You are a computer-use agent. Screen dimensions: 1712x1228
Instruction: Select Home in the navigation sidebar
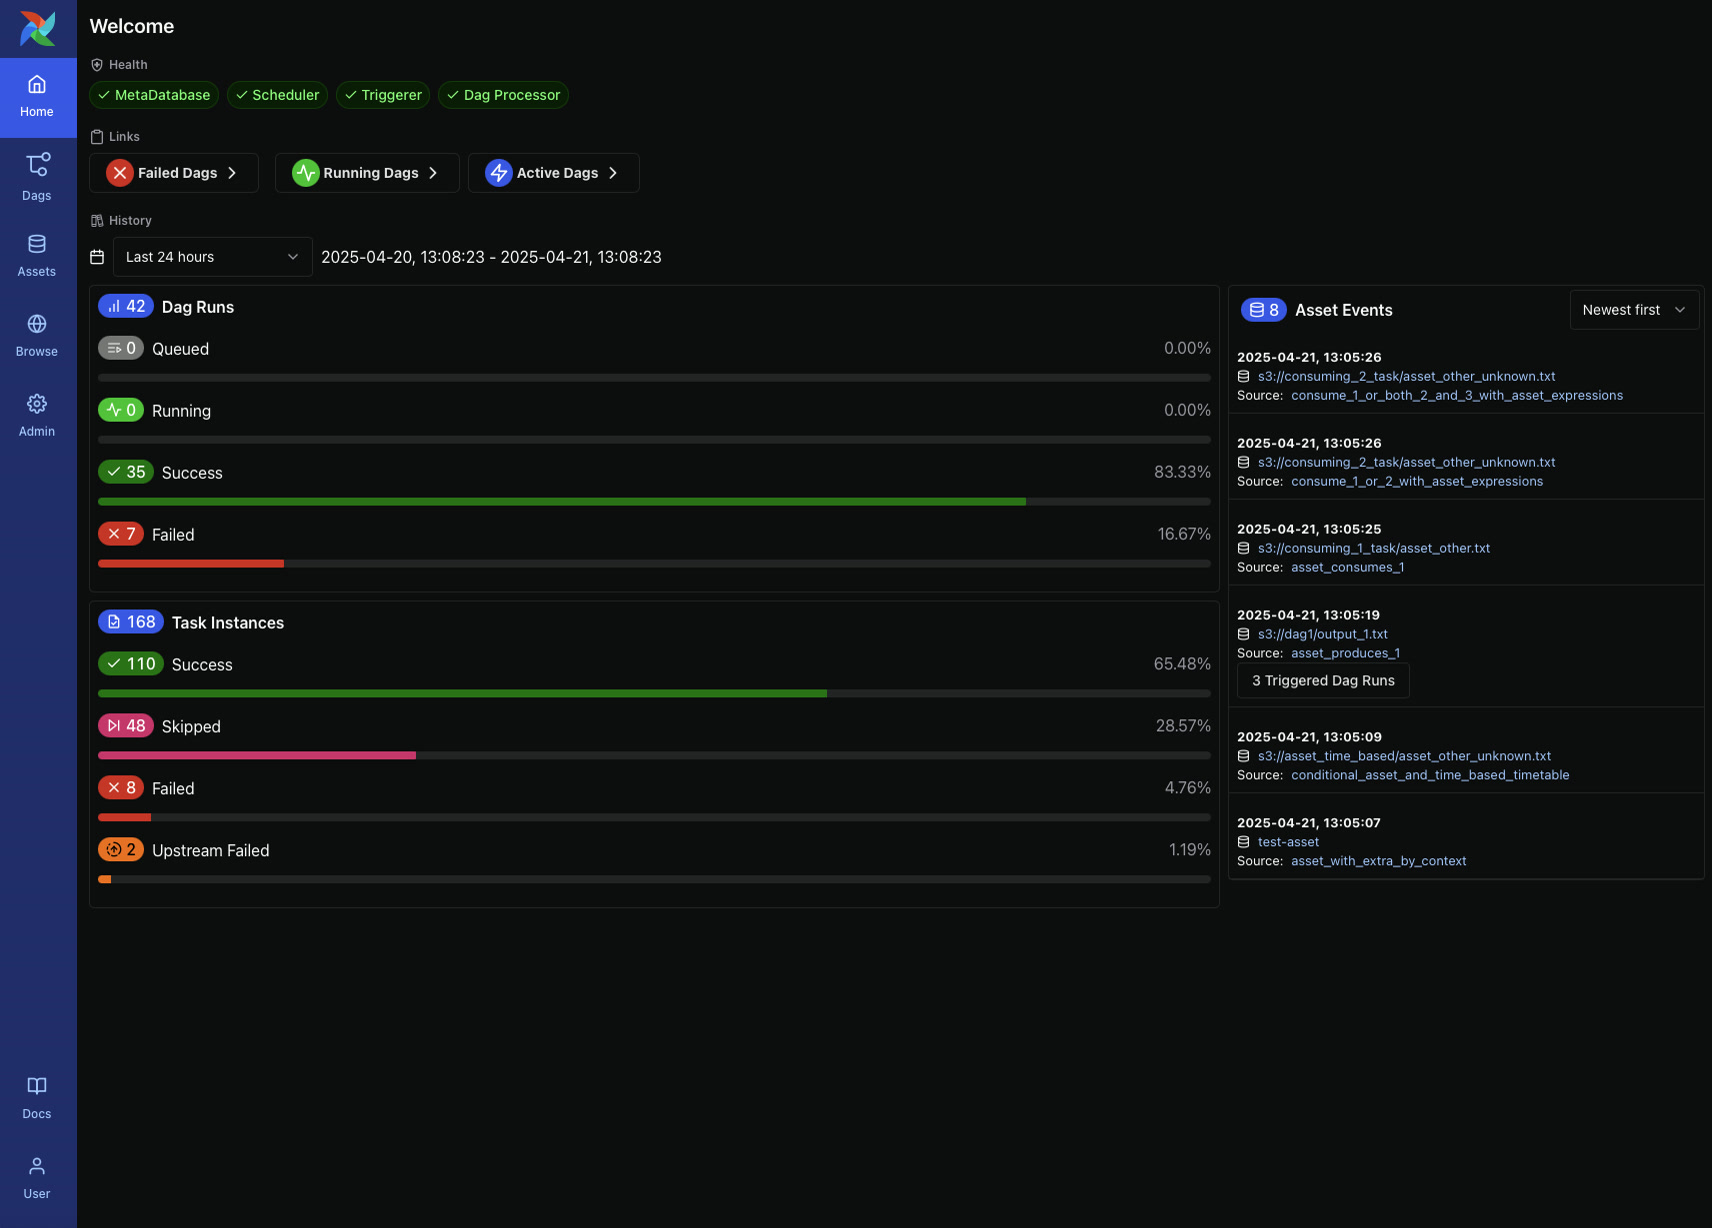pos(37,97)
